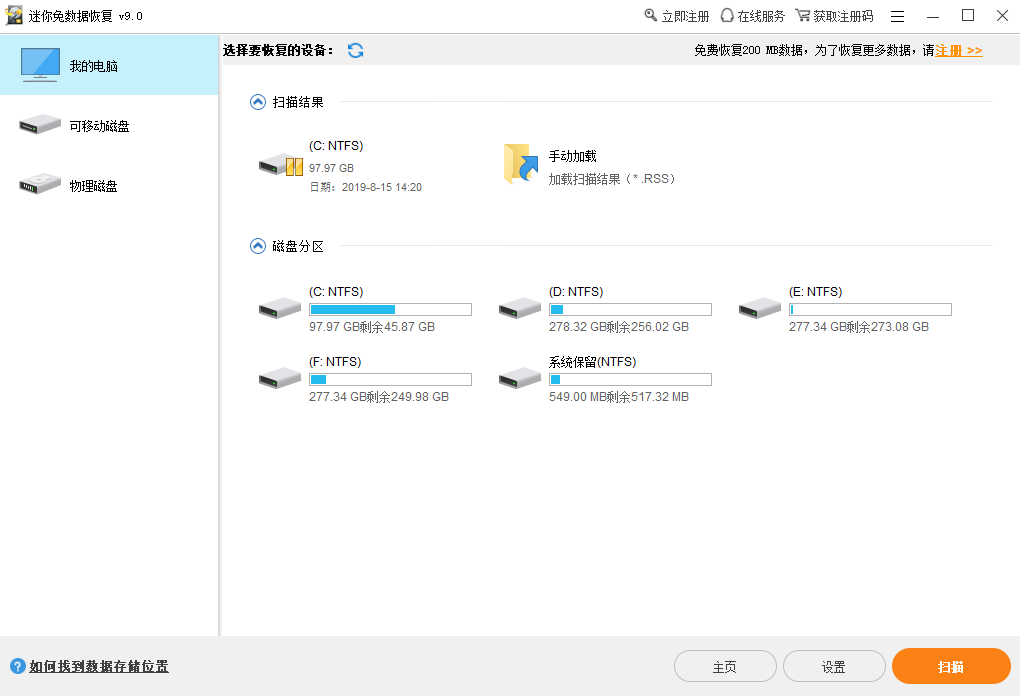Click the (E: NTFS) label
1020x696 pixels.
[x=816, y=291]
